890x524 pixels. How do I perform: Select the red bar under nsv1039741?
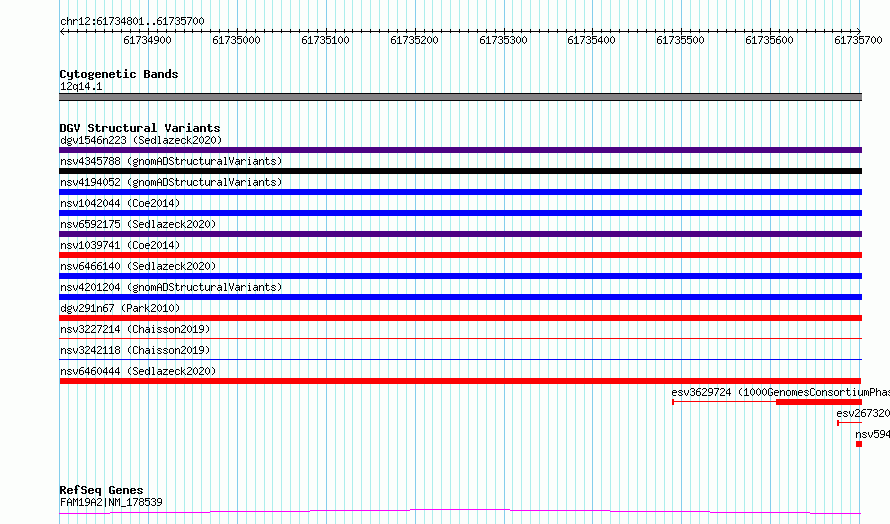click(x=460, y=255)
